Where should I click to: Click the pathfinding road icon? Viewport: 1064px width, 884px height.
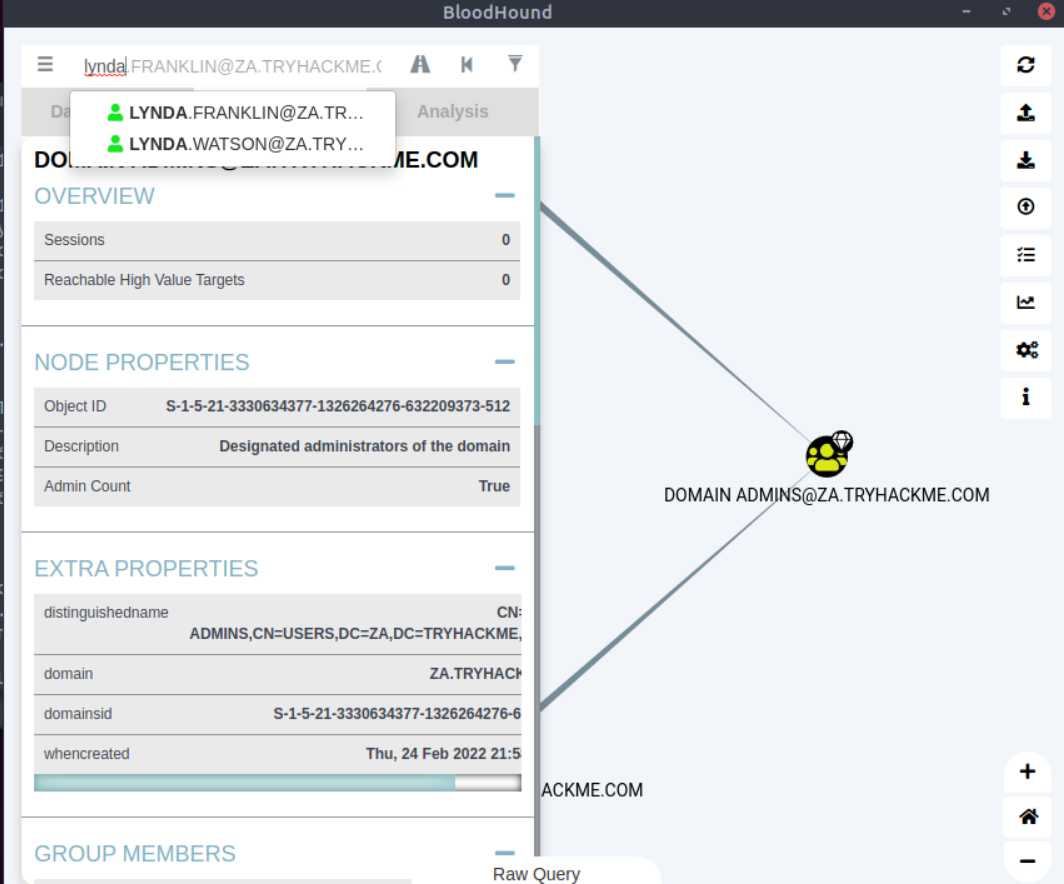(x=420, y=64)
